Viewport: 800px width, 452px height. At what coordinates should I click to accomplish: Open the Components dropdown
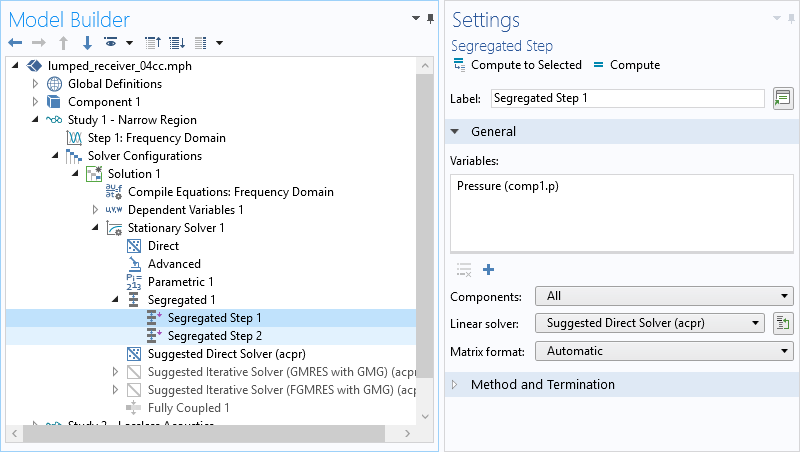(x=664, y=296)
